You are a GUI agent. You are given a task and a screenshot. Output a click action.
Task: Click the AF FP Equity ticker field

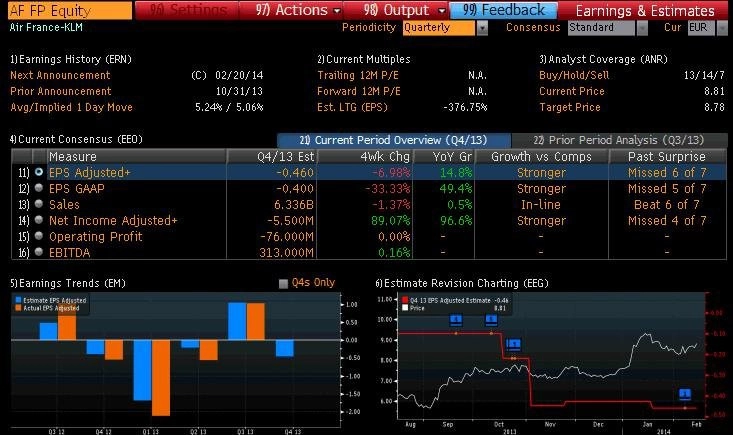(70, 10)
